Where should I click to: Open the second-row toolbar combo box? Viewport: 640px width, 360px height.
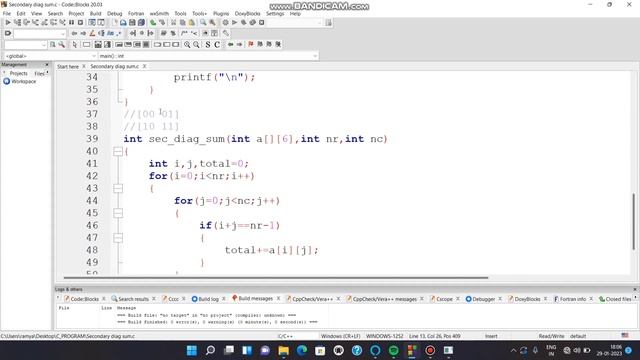(x=40, y=33)
